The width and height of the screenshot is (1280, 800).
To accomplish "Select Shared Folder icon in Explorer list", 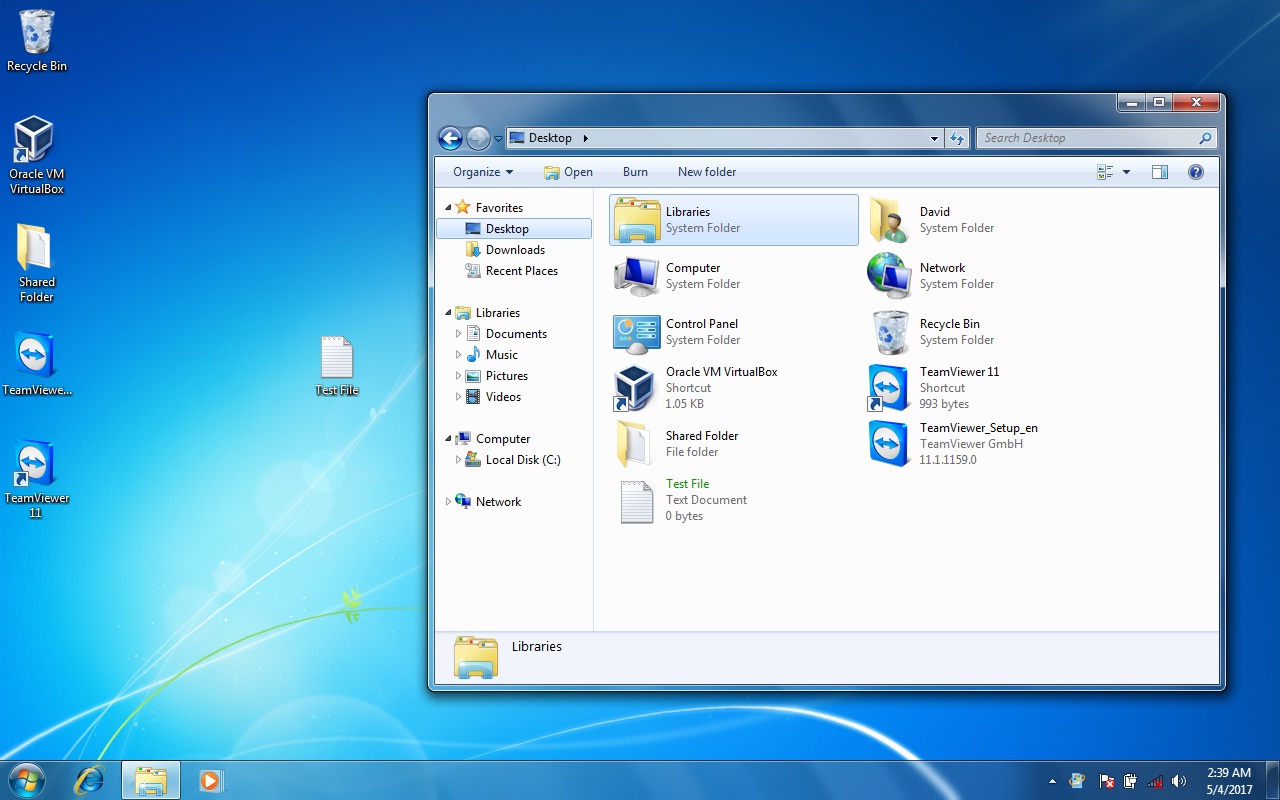I will tap(635, 444).
